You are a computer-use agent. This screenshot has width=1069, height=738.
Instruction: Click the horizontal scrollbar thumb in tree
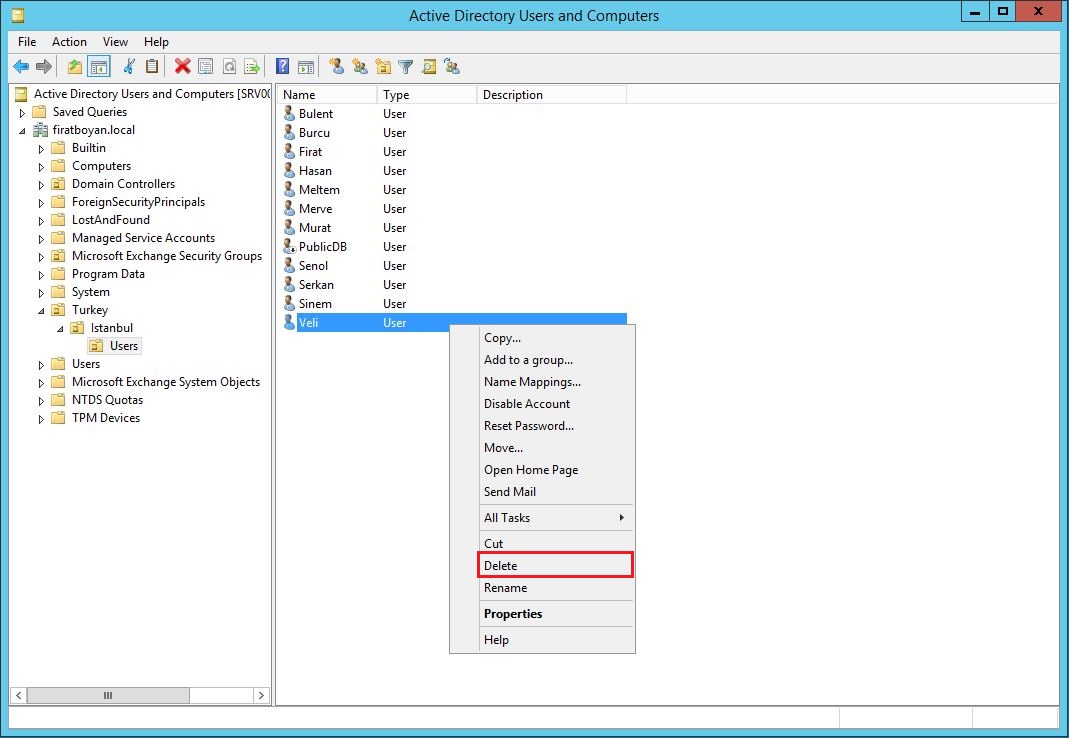point(108,696)
